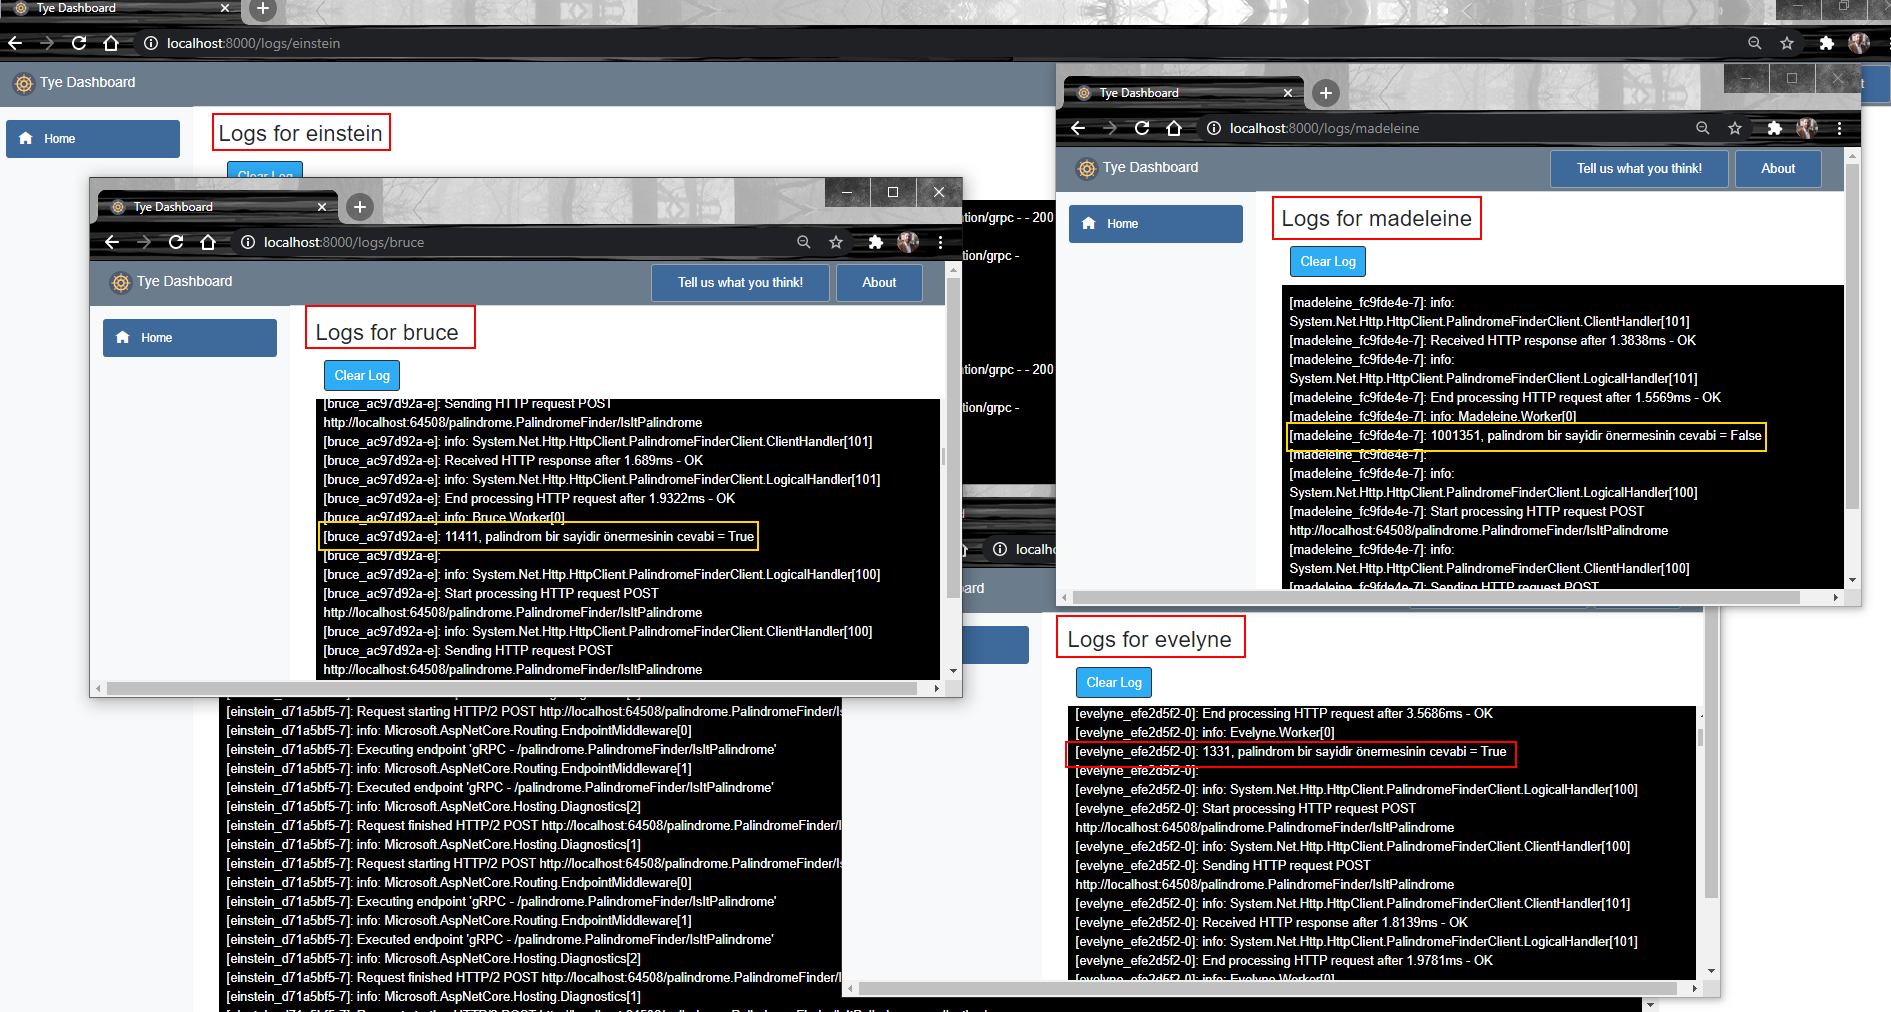The image size is (1891, 1012).
Task: Click the site info icon for localhost:8000/logs/einstein
Action: [x=151, y=43]
